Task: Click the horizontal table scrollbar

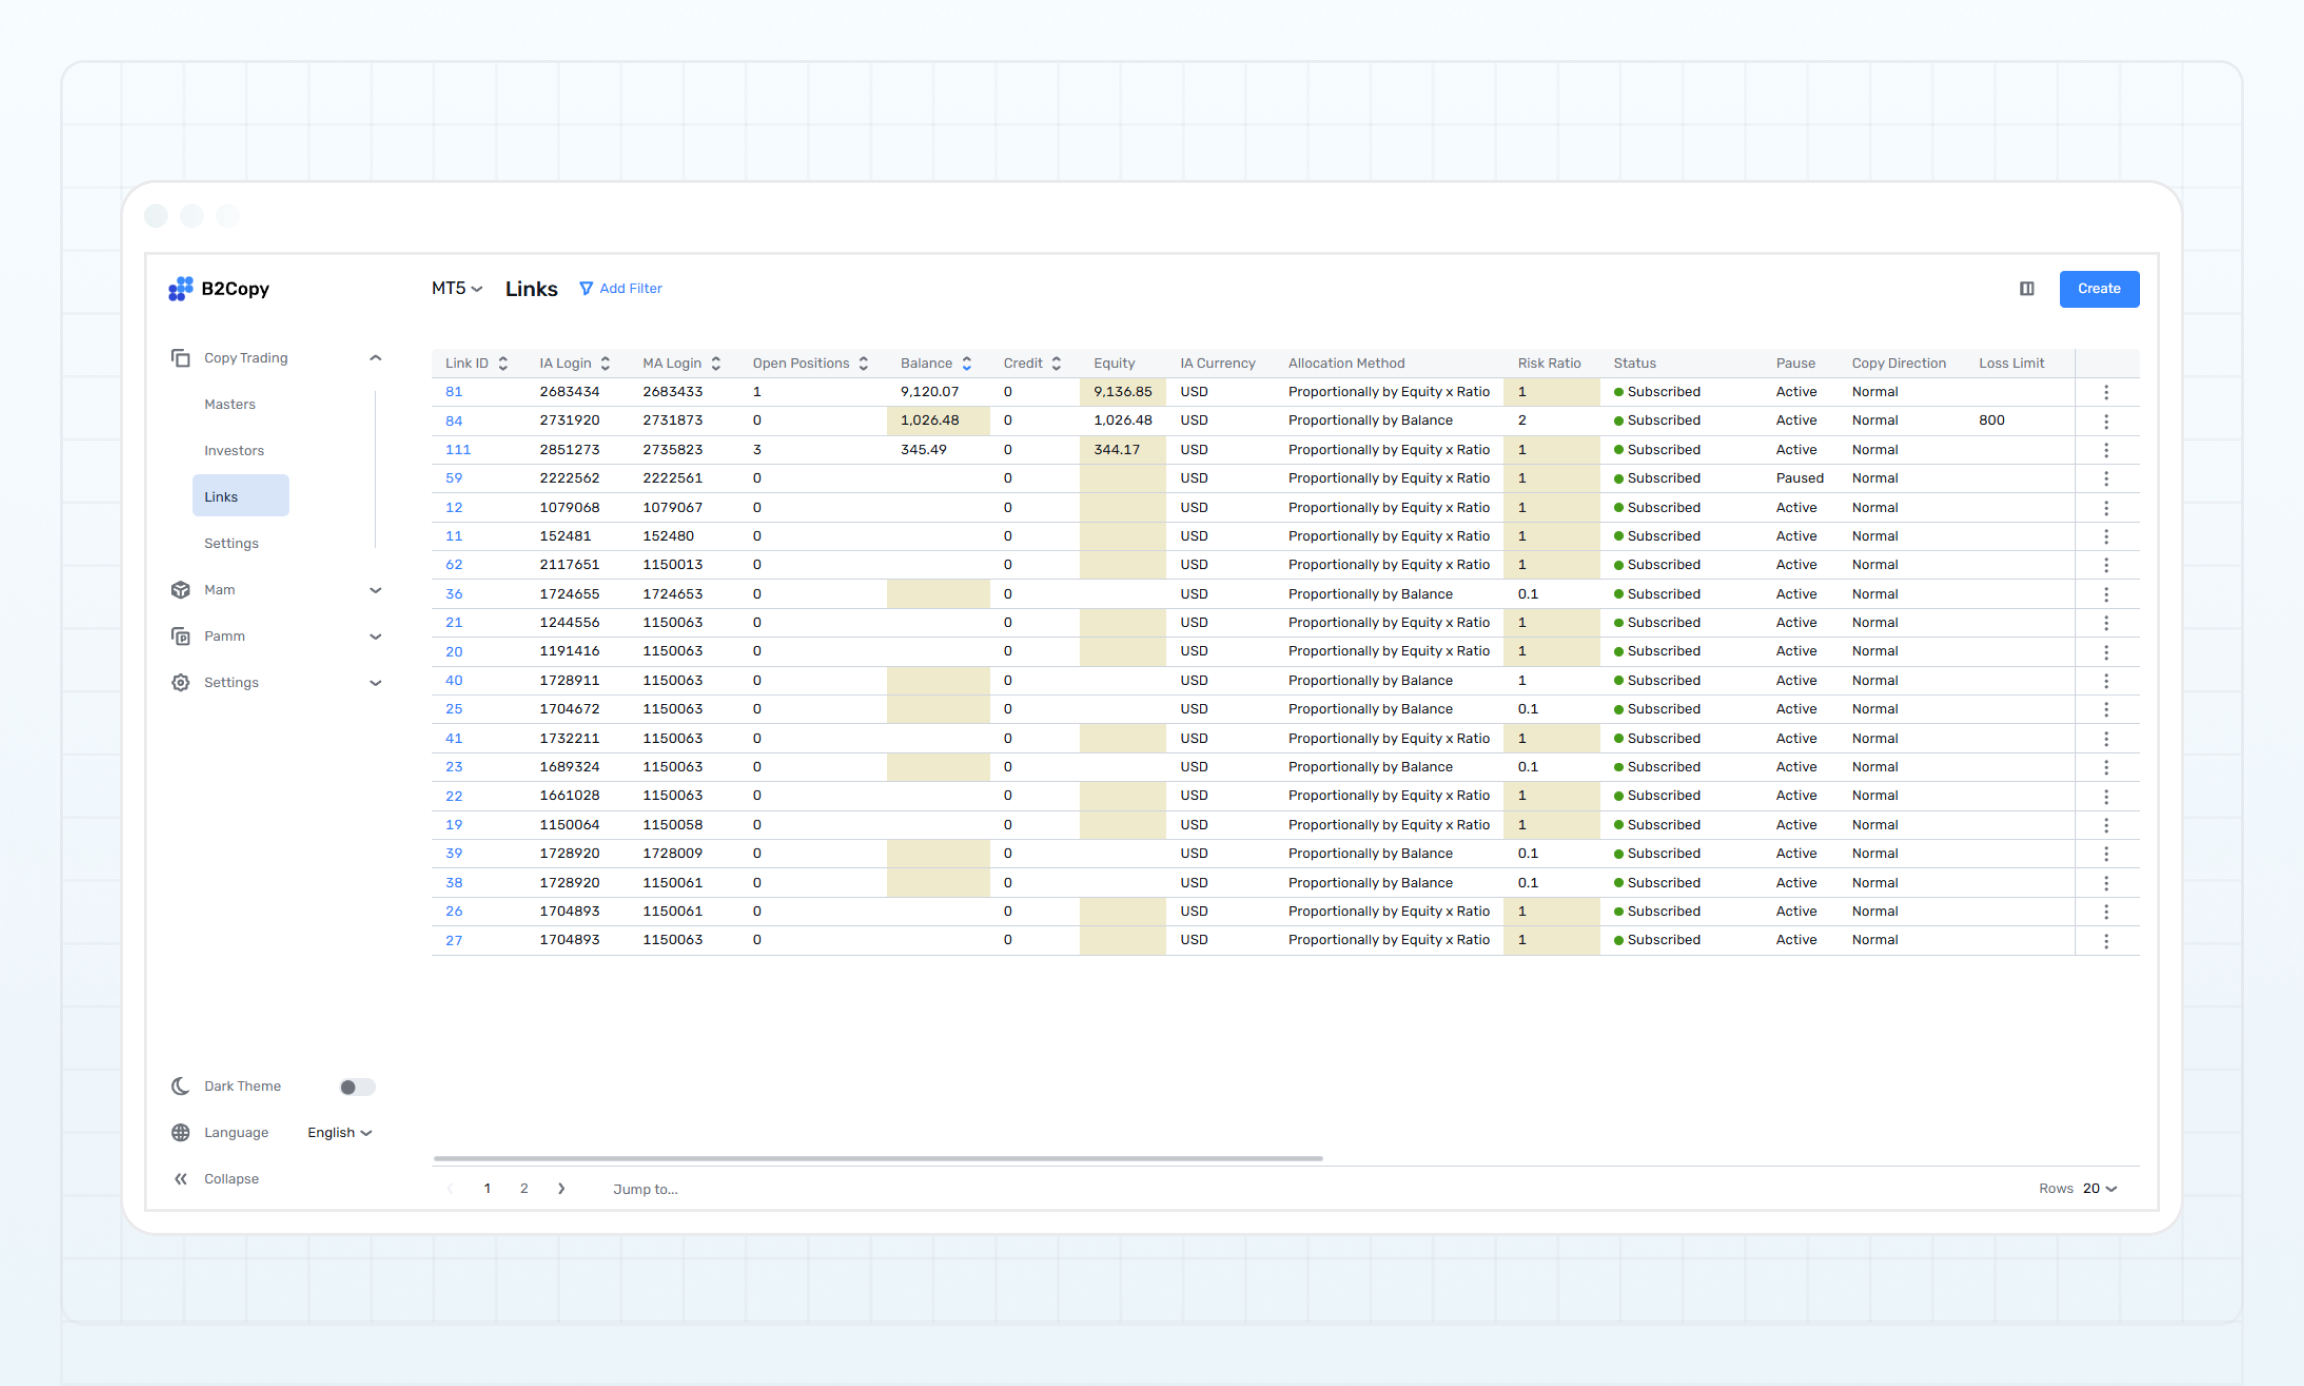Action: coord(877,1158)
